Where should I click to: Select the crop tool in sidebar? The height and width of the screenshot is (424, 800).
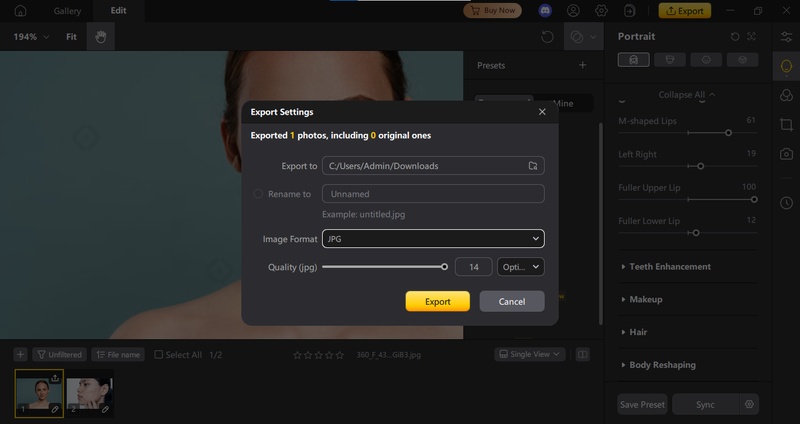tap(786, 124)
